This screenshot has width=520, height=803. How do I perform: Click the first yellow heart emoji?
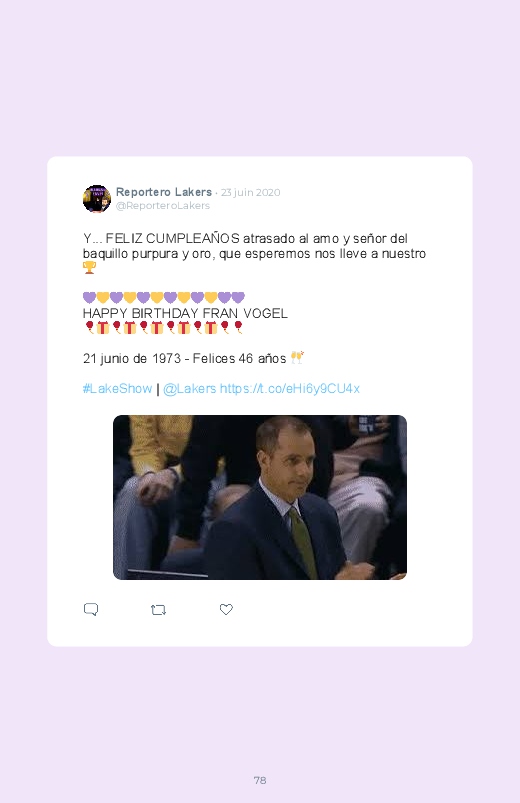coord(103,298)
